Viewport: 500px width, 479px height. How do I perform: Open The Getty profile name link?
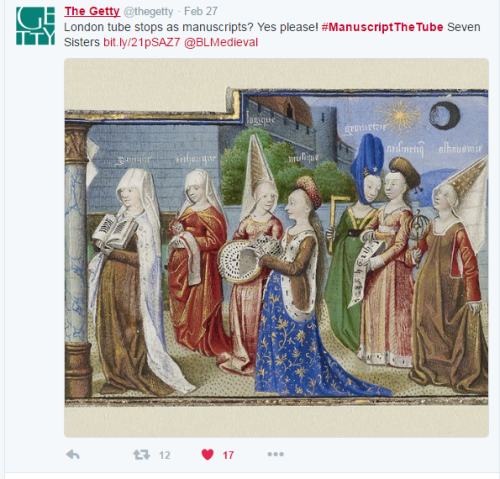click(x=92, y=11)
